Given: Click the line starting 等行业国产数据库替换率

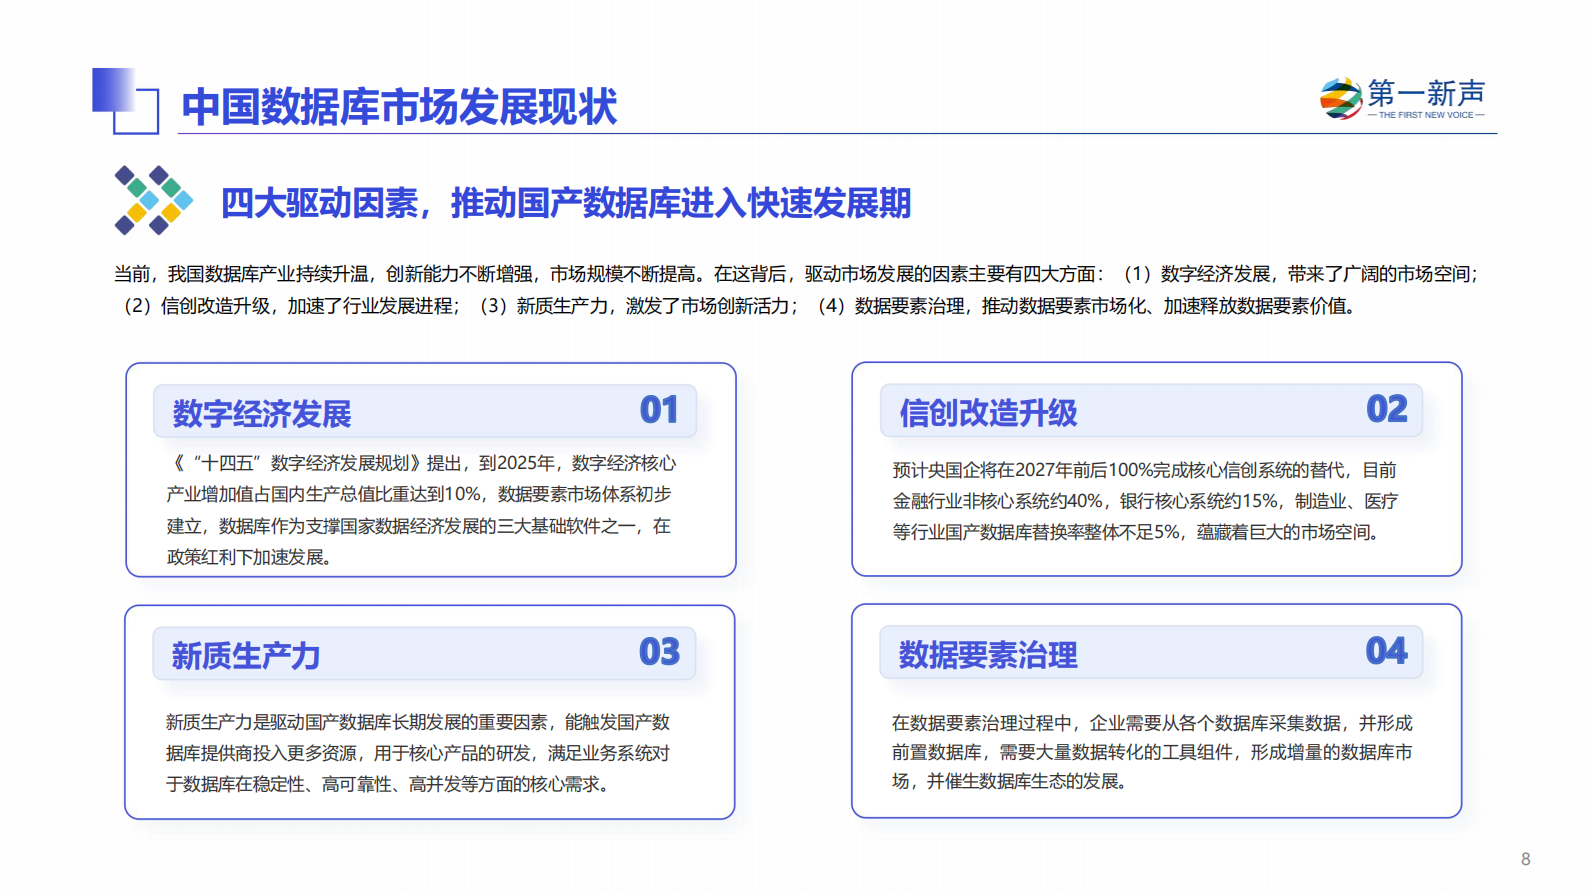Looking at the screenshot, I should click(x=1138, y=532).
